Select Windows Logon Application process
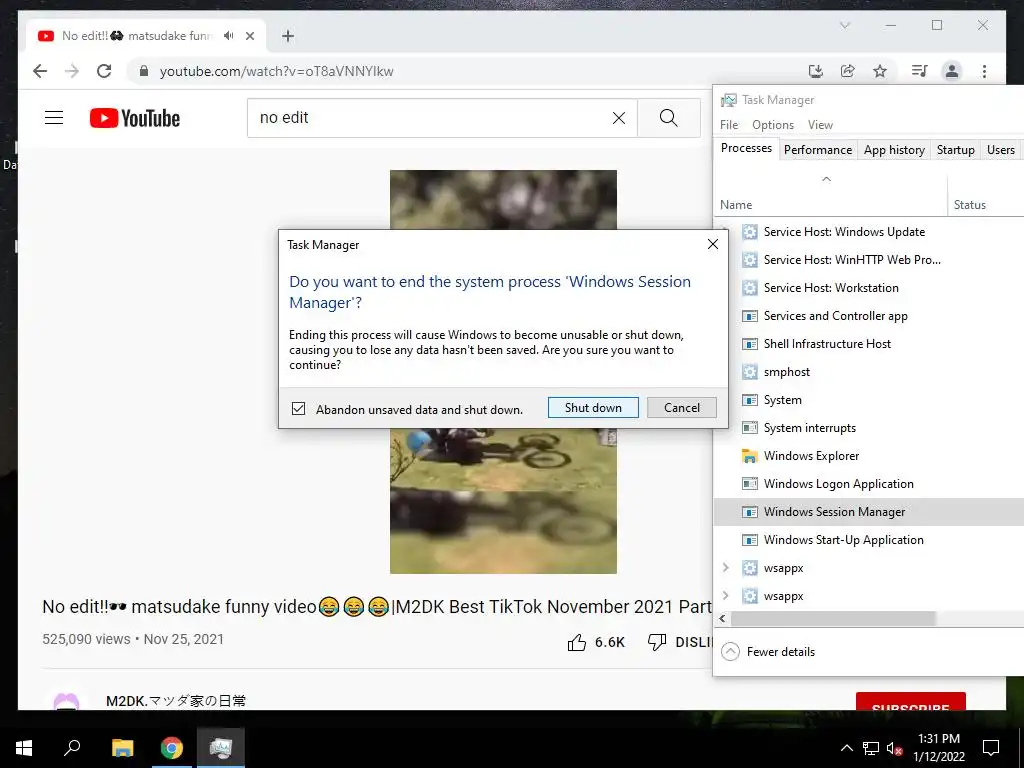 869,485
